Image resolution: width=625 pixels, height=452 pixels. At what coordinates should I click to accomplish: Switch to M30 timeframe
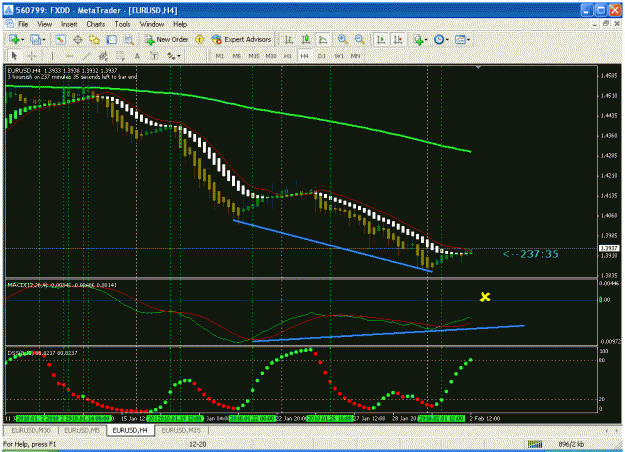(271, 56)
